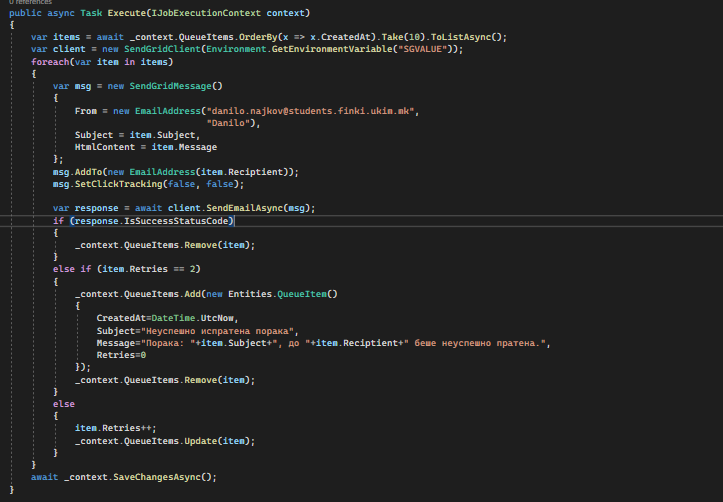Viewport: 723px width, 502px height.
Task: Click the foreach keyword
Action: (52, 61)
